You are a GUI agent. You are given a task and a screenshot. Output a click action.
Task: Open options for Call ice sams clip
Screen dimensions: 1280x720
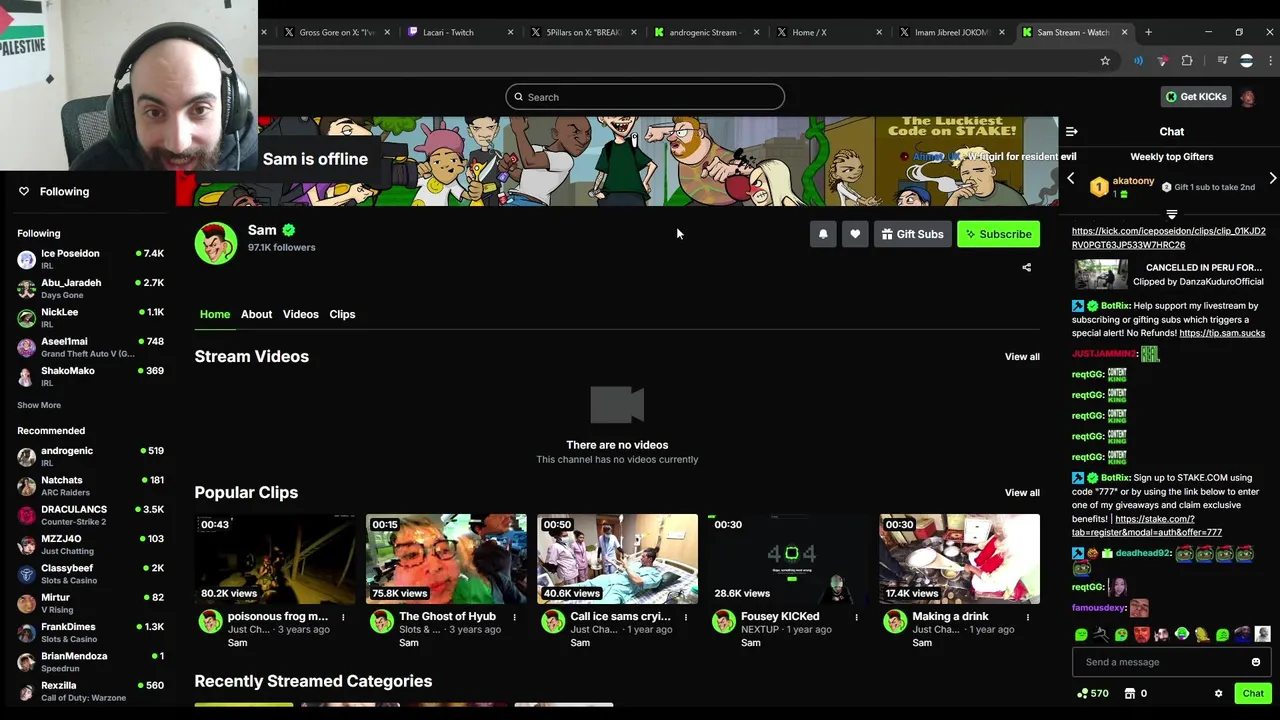point(685,617)
